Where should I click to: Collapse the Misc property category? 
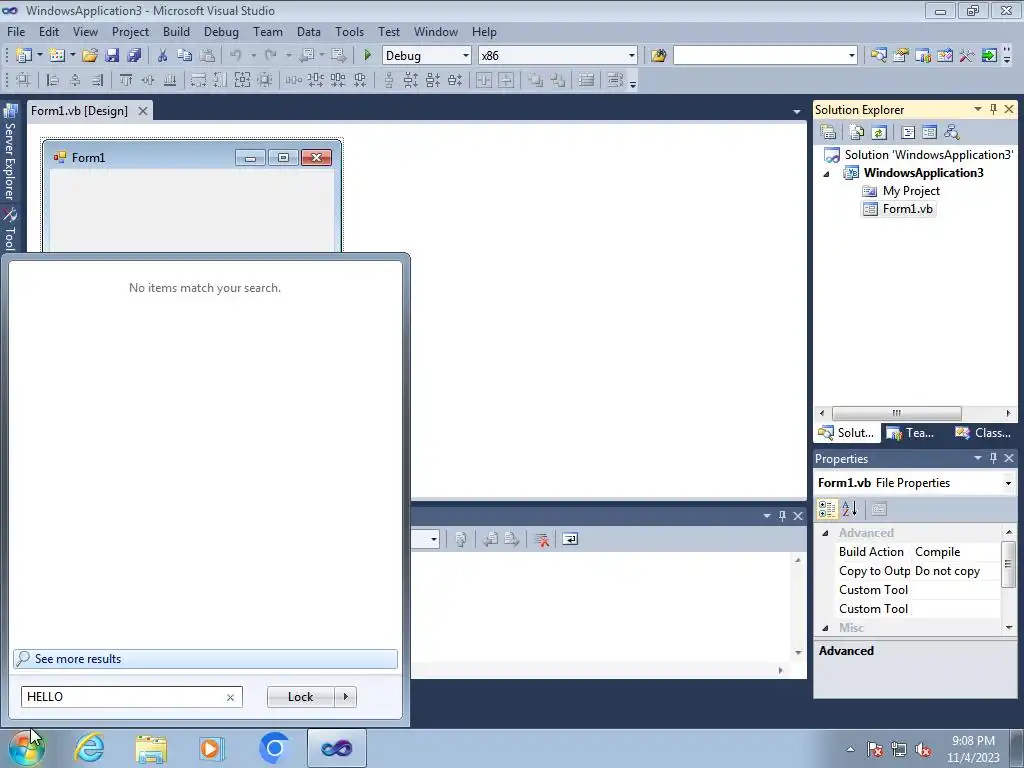[x=825, y=628]
